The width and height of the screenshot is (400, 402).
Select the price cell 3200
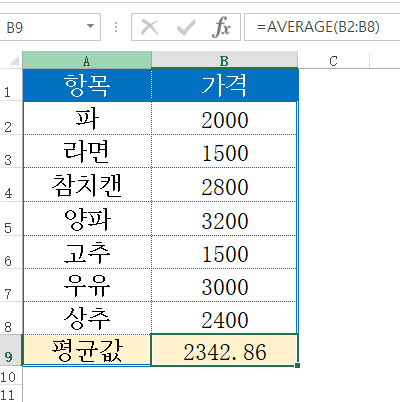click(224, 219)
